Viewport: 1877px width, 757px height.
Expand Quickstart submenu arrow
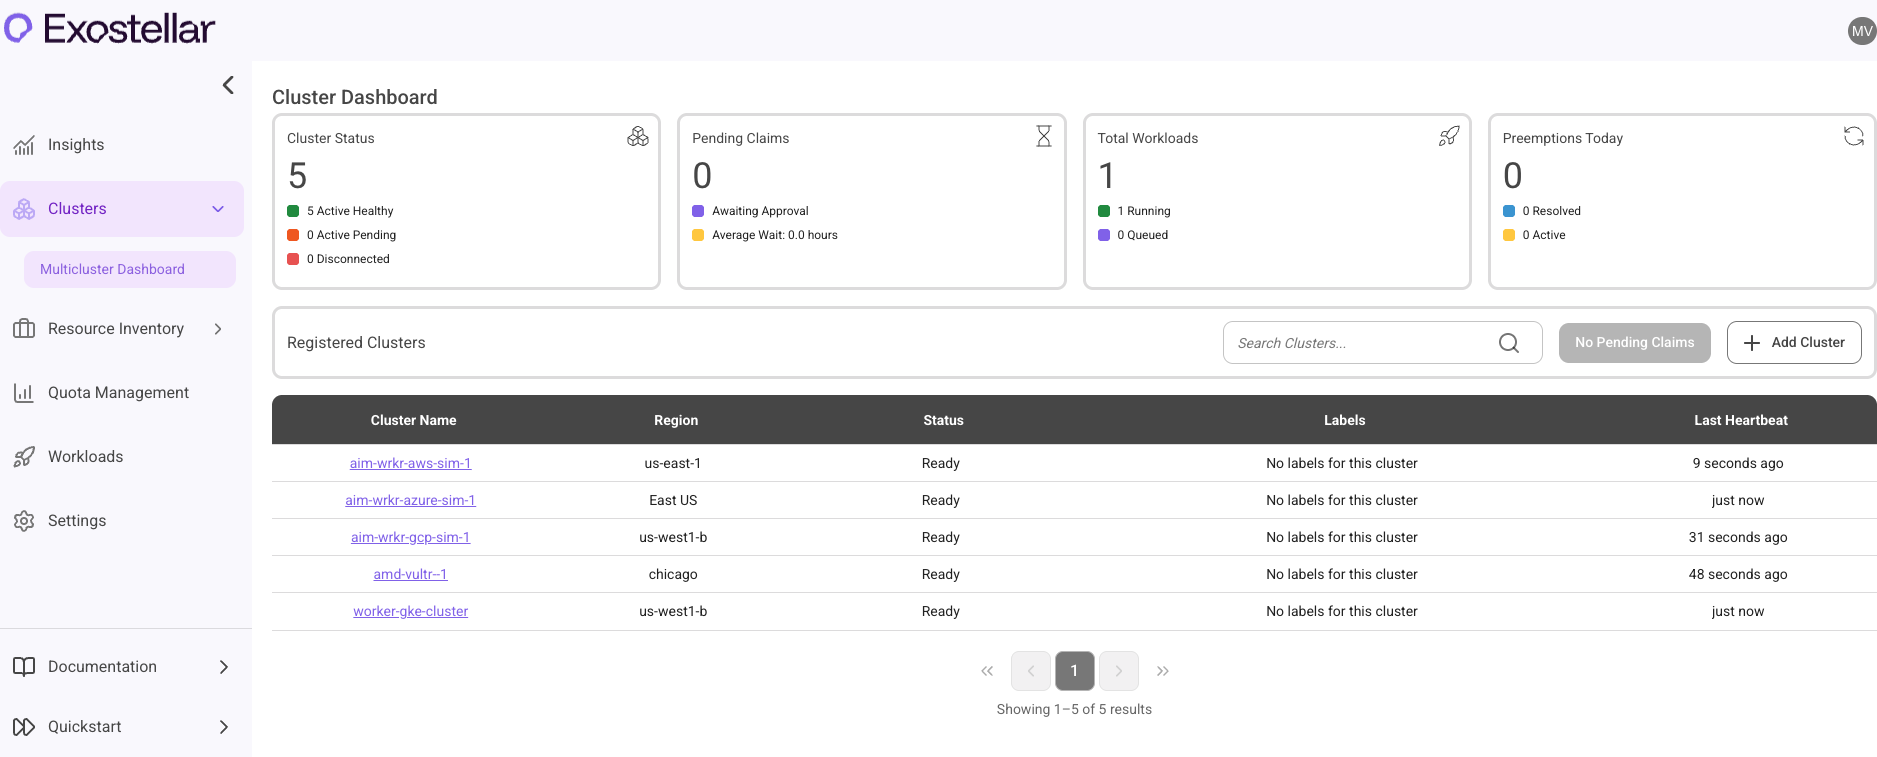(x=224, y=727)
